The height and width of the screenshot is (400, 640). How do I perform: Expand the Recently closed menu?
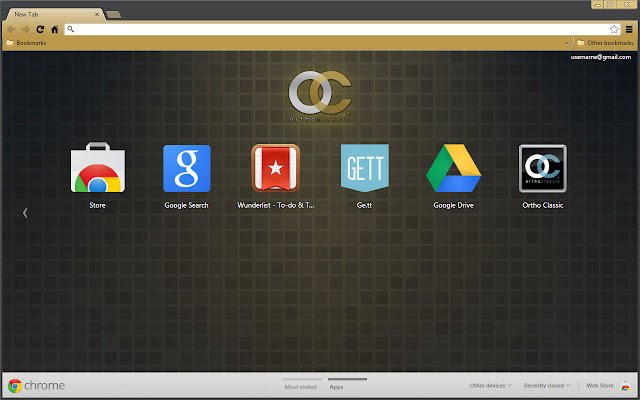pos(547,385)
